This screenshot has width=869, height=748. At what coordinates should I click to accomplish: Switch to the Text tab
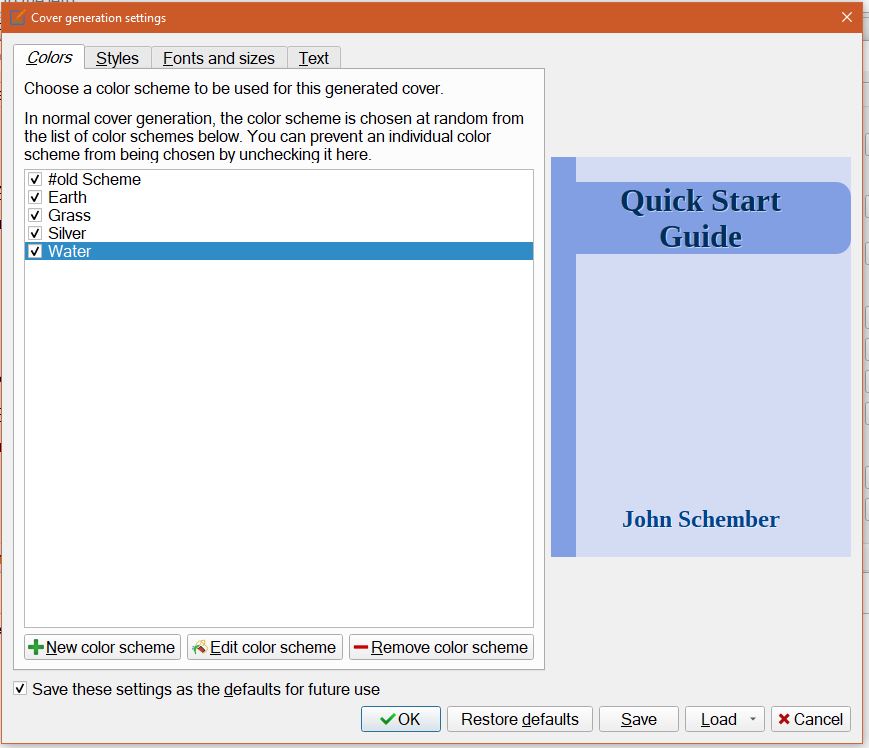click(x=314, y=58)
